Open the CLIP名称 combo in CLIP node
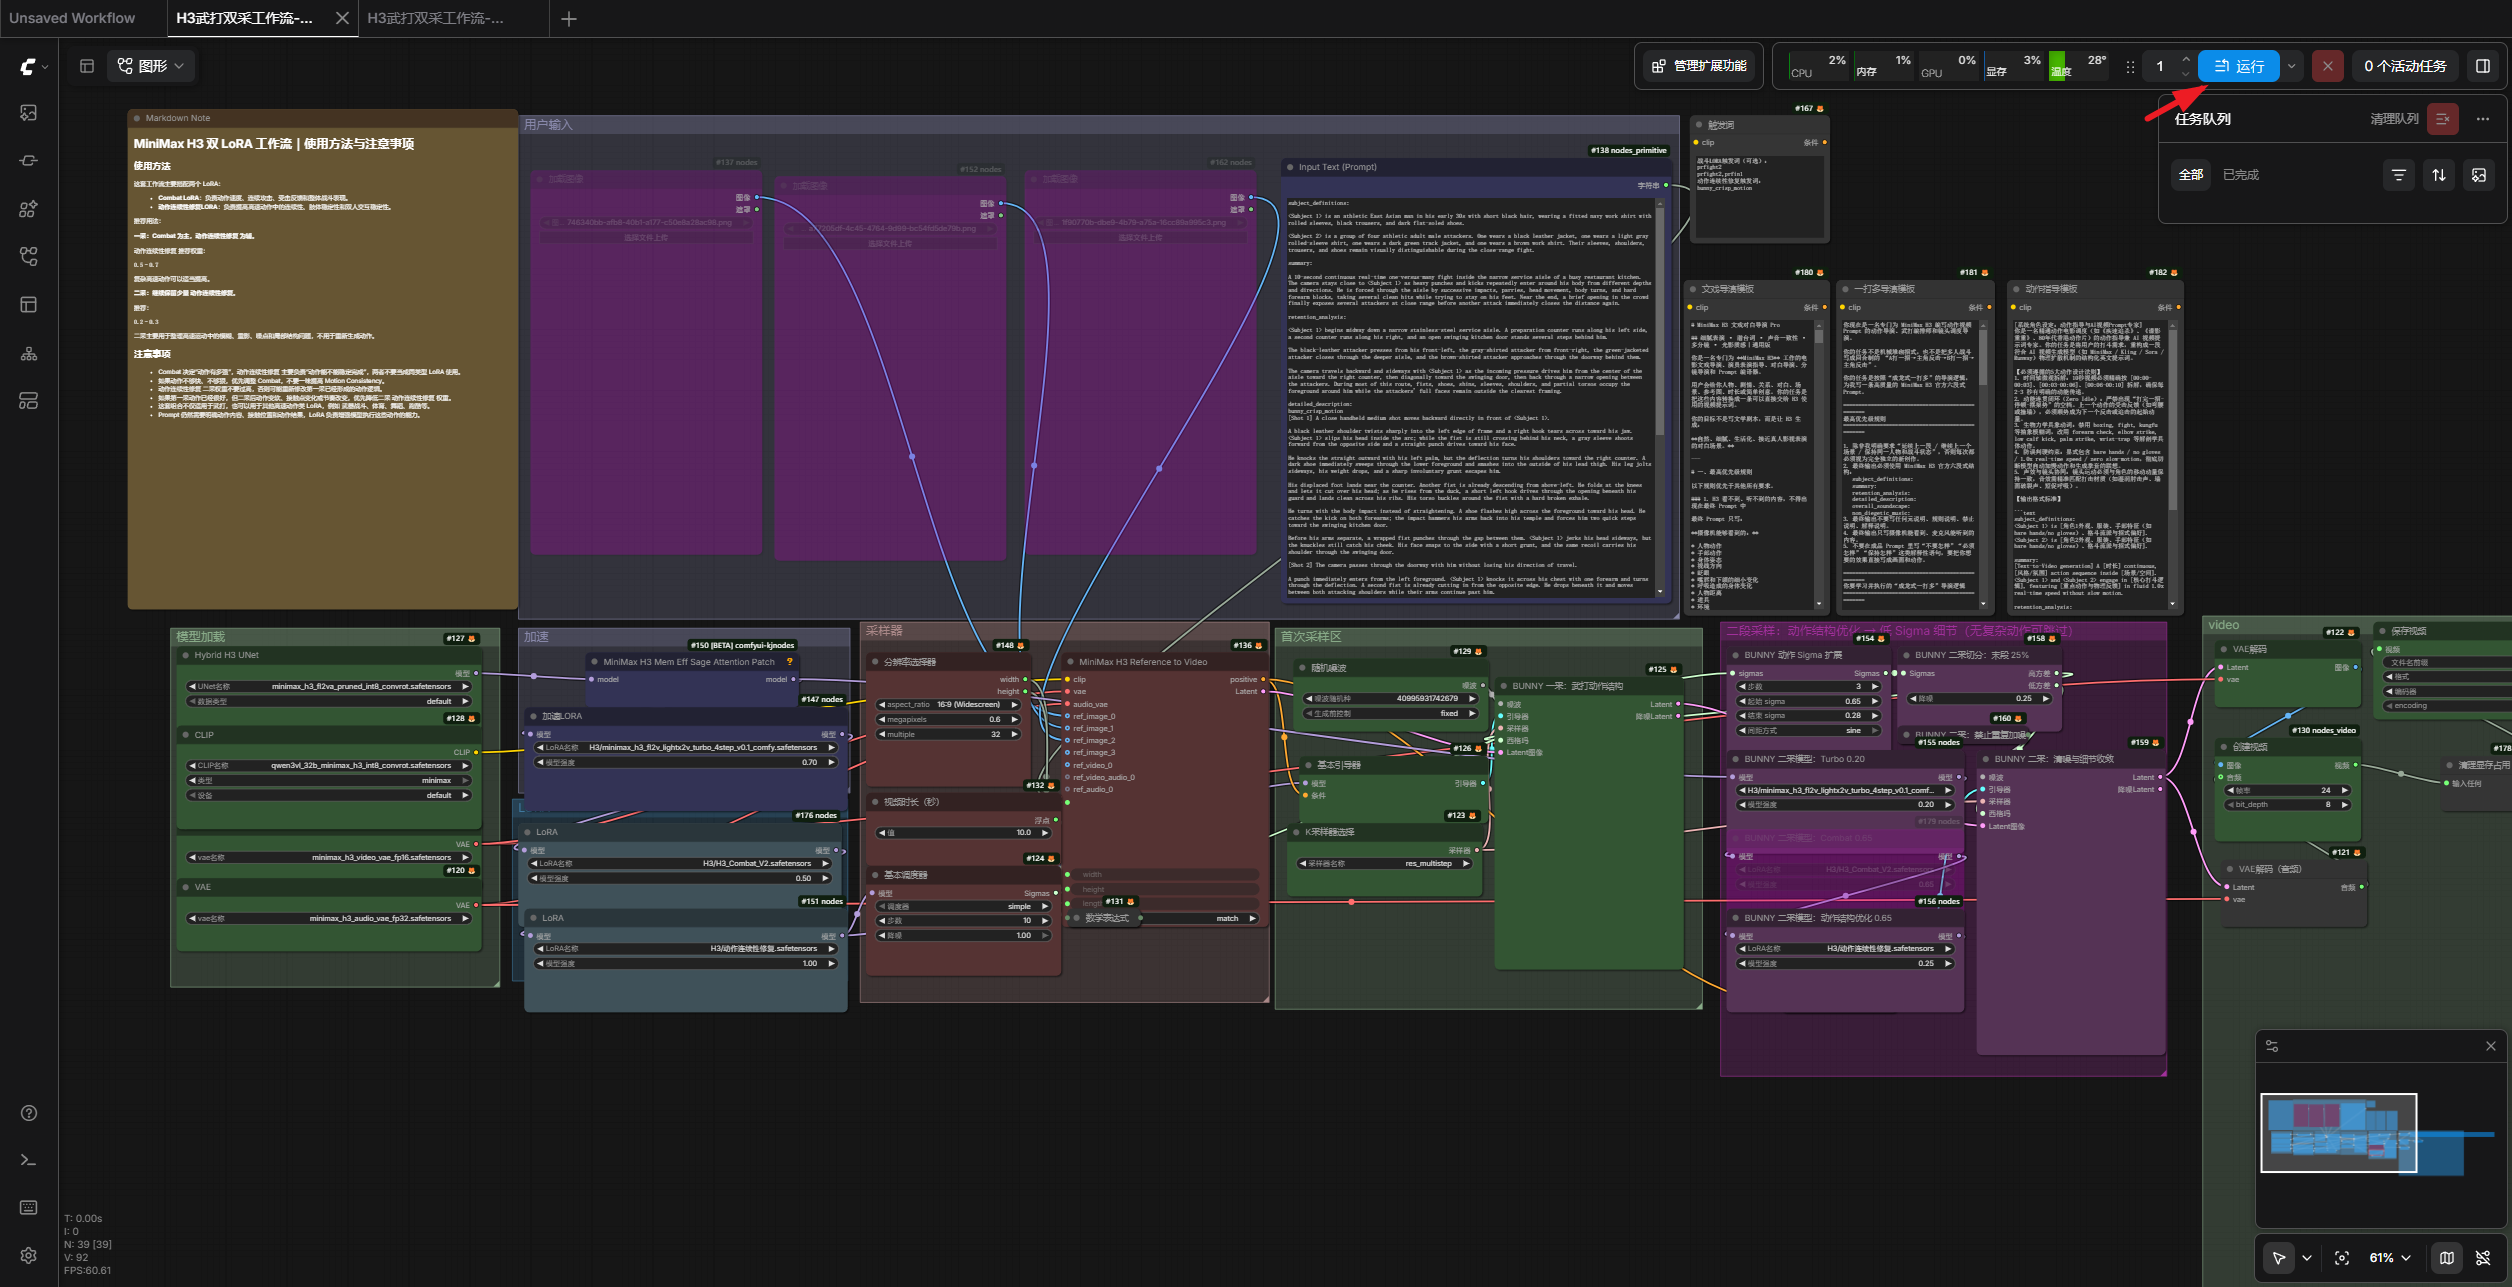This screenshot has width=2512, height=1287. pyautogui.click(x=329, y=766)
